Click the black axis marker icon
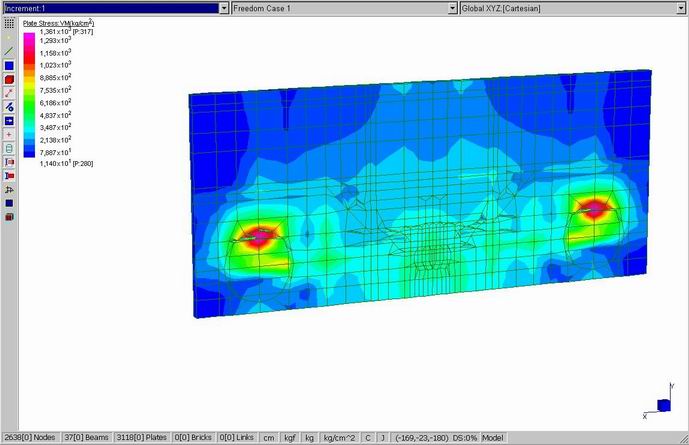This screenshot has width=689, height=445. [x=9, y=190]
